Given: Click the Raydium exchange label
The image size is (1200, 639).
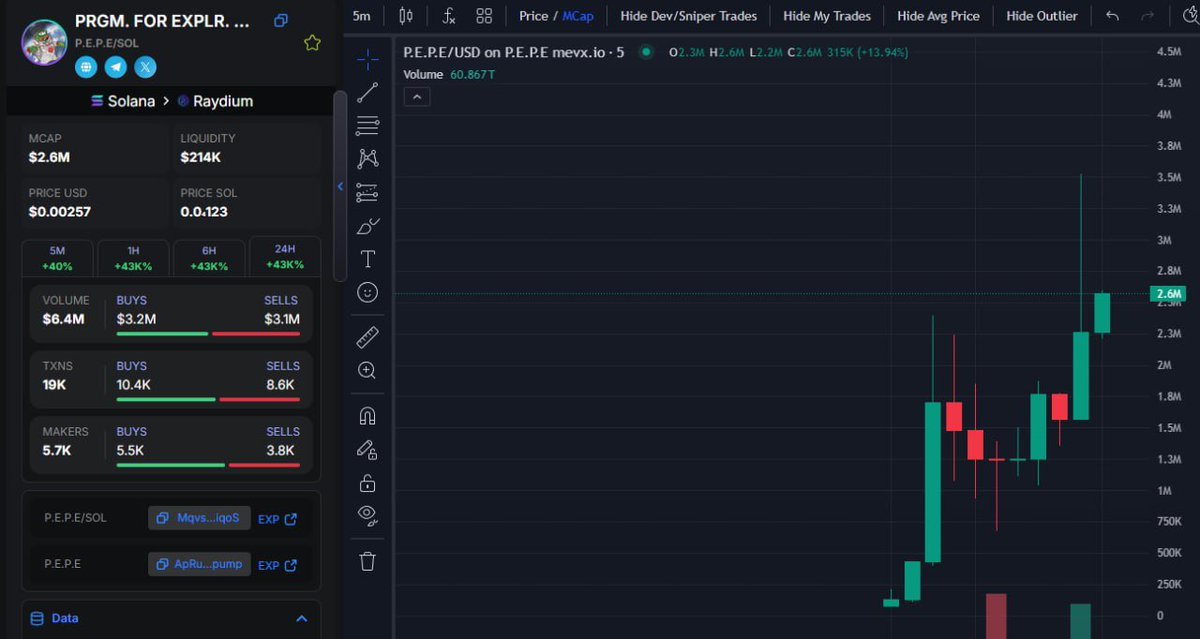Looking at the screenshot, I should 215,101.
